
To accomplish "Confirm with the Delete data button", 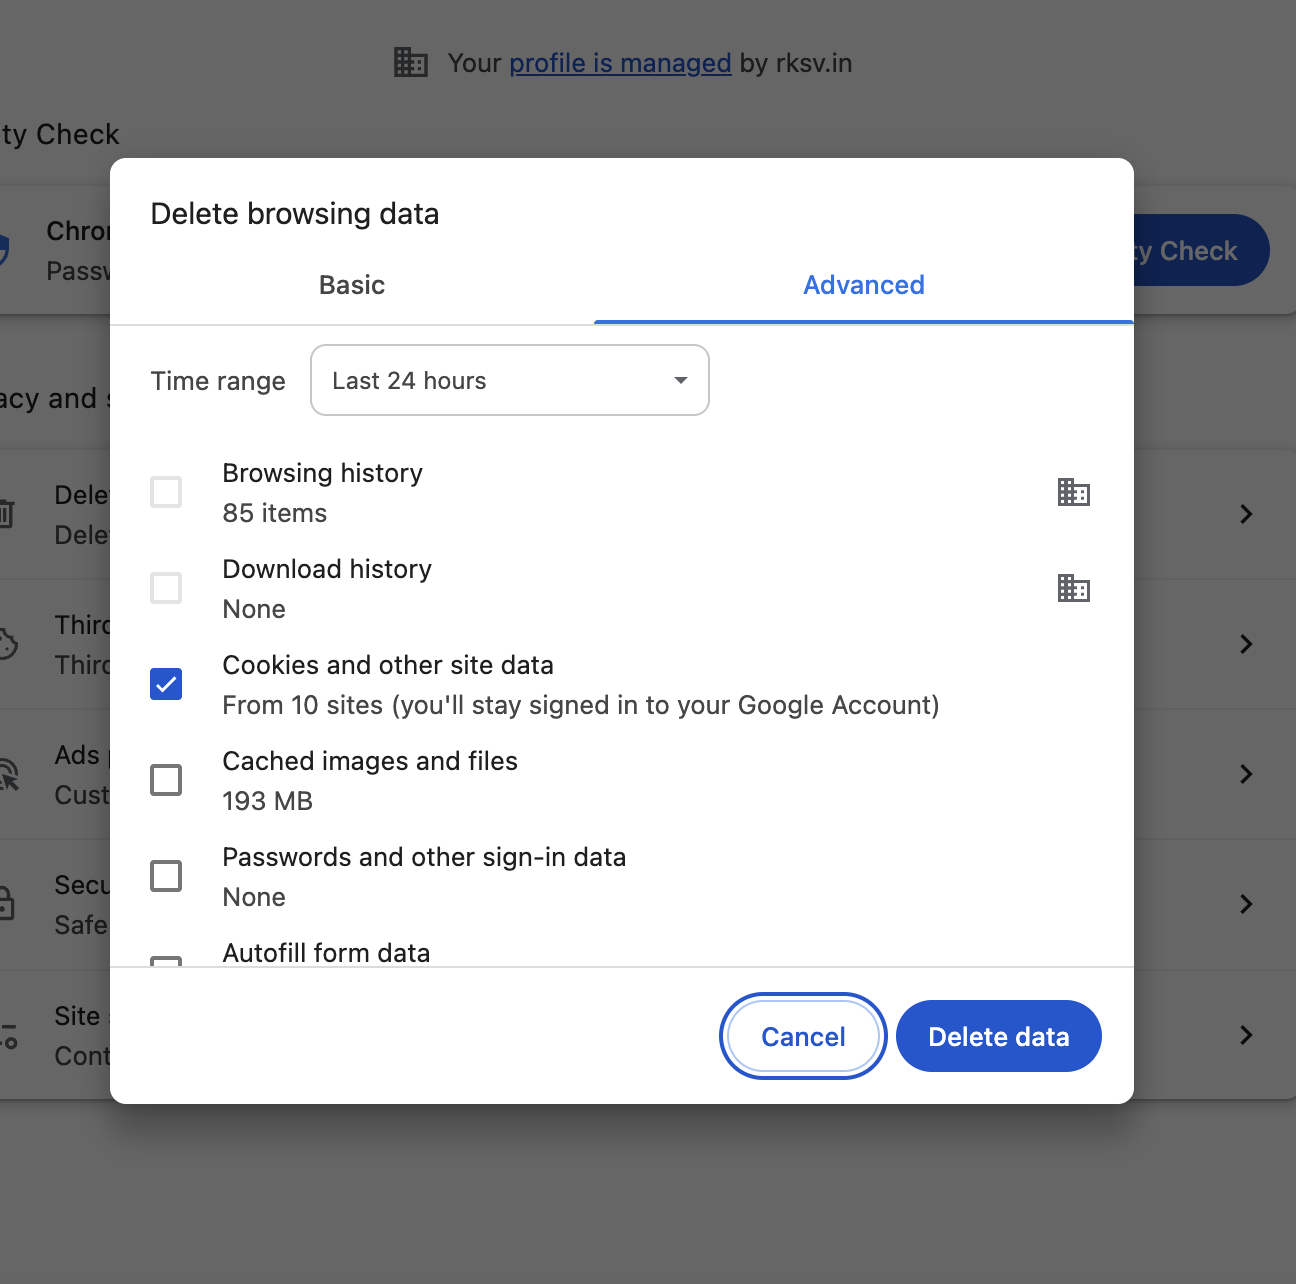I will coord(999,1036).
